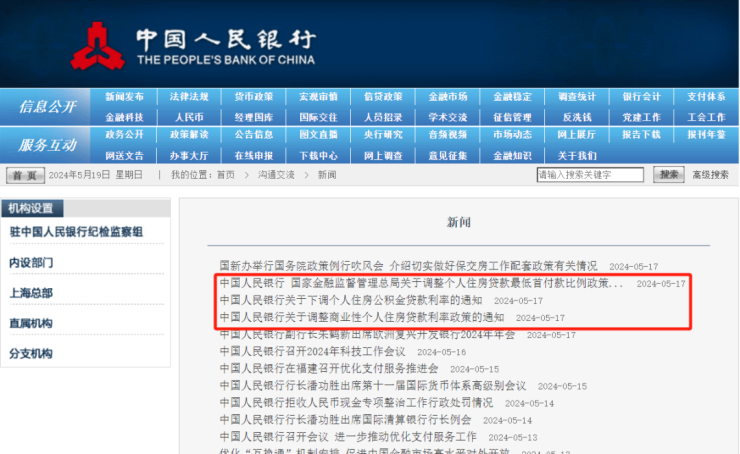
Task: Go to 音频视频 page
Action: pyautogui.click(x=447, y=135)
